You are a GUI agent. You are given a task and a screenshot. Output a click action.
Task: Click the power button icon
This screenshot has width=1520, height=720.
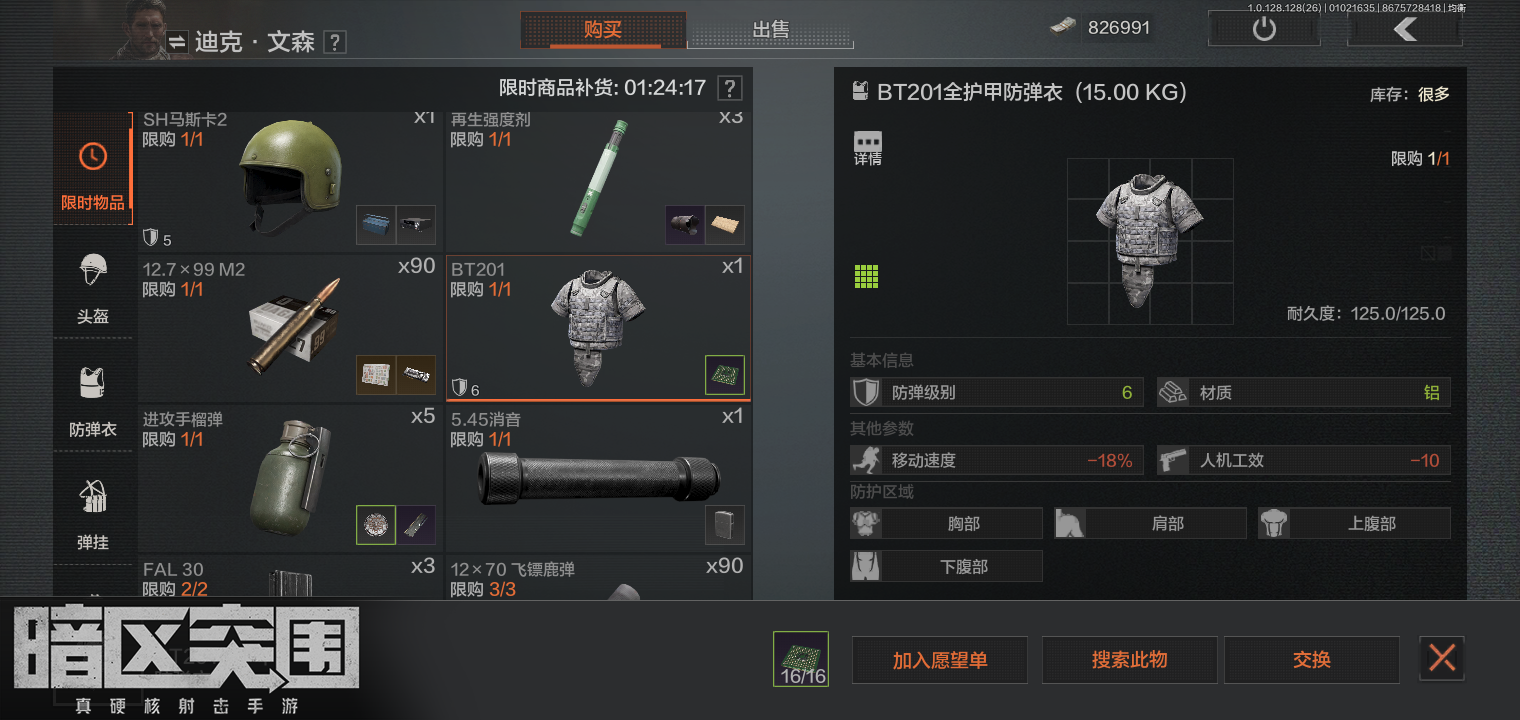[1264, 29]
